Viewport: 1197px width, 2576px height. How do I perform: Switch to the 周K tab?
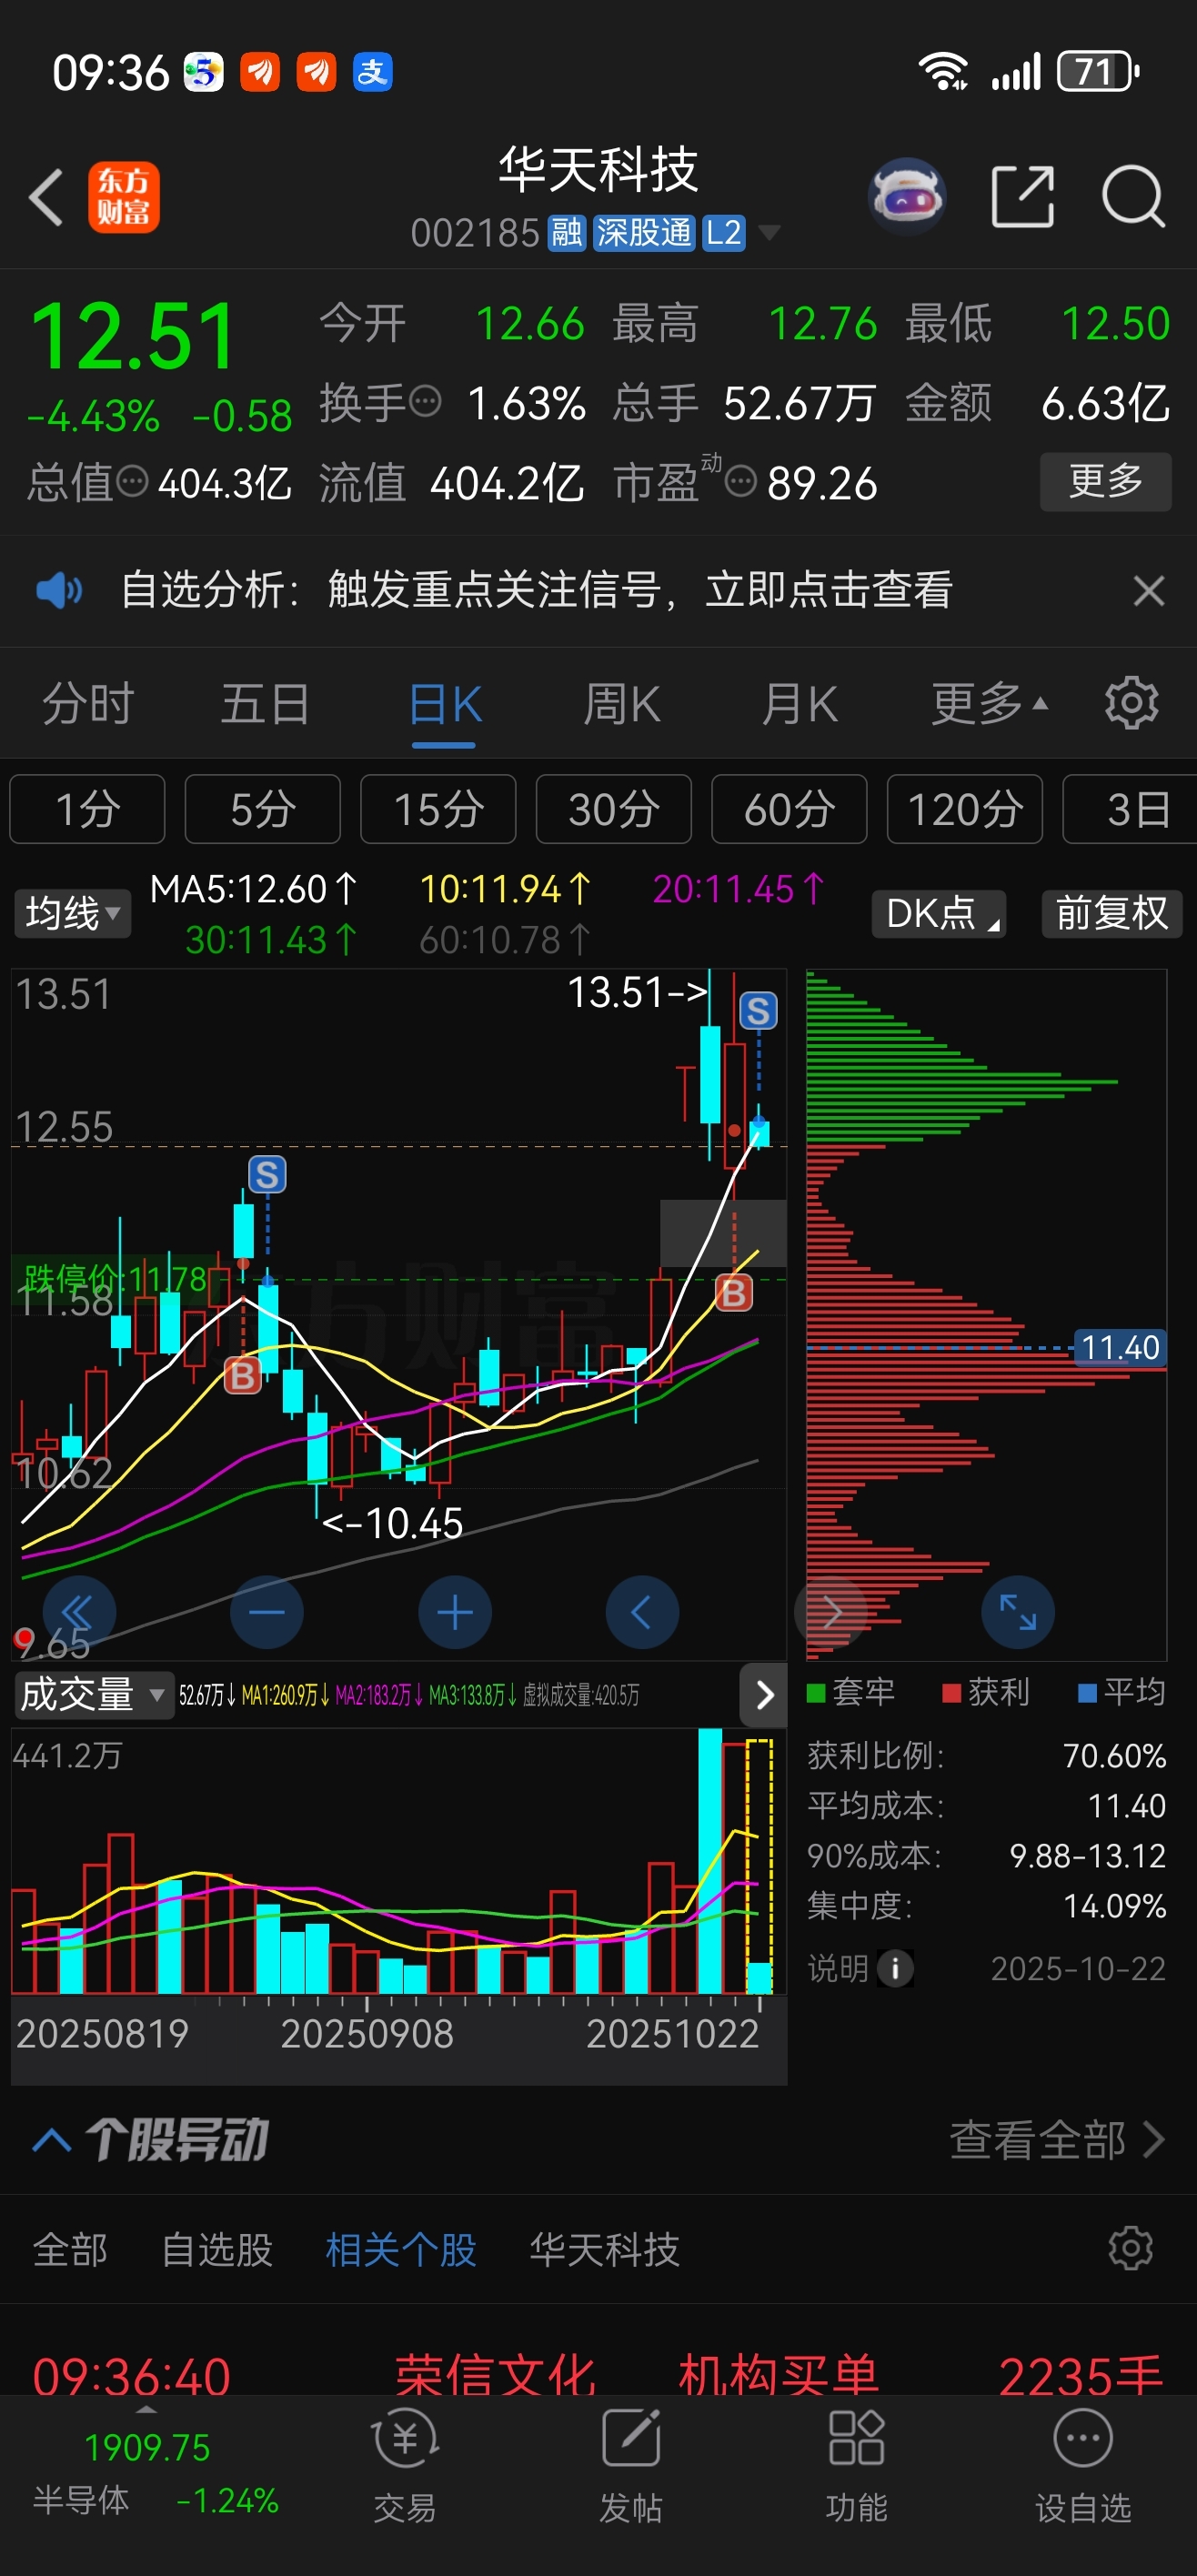(x=622, y=704)
